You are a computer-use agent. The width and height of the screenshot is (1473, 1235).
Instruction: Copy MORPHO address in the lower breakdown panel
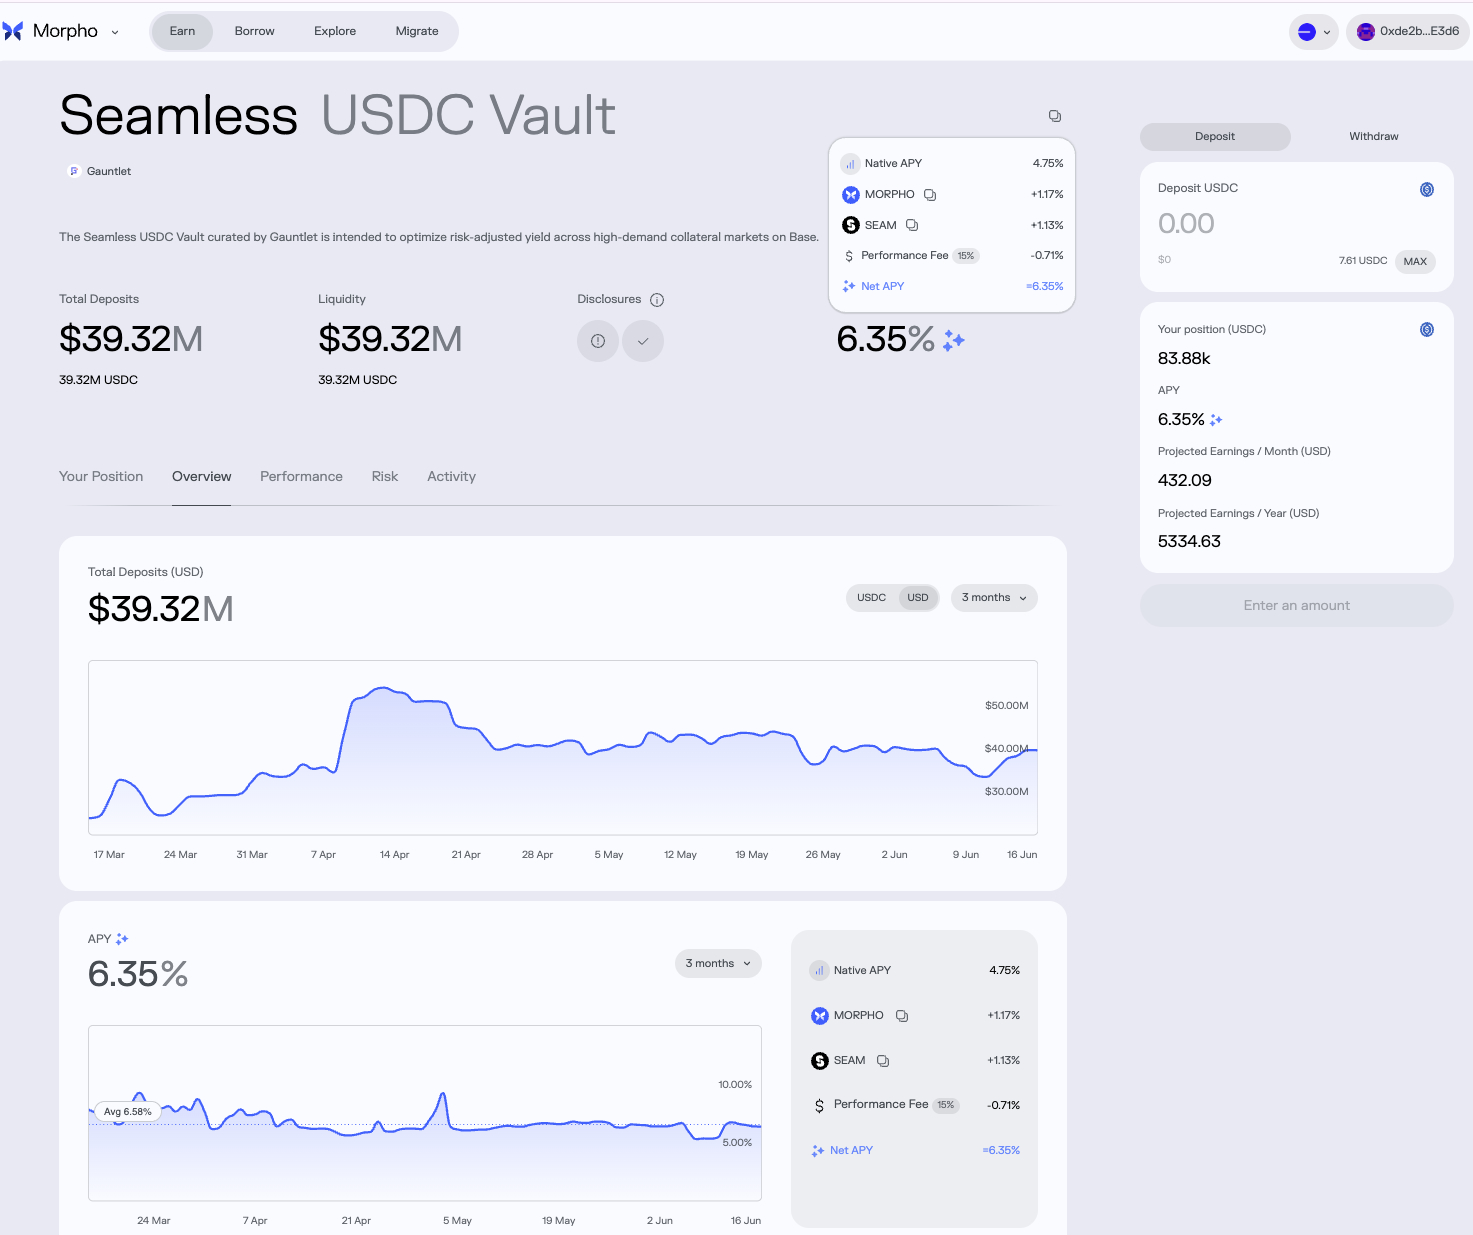tap(902, 1016)
